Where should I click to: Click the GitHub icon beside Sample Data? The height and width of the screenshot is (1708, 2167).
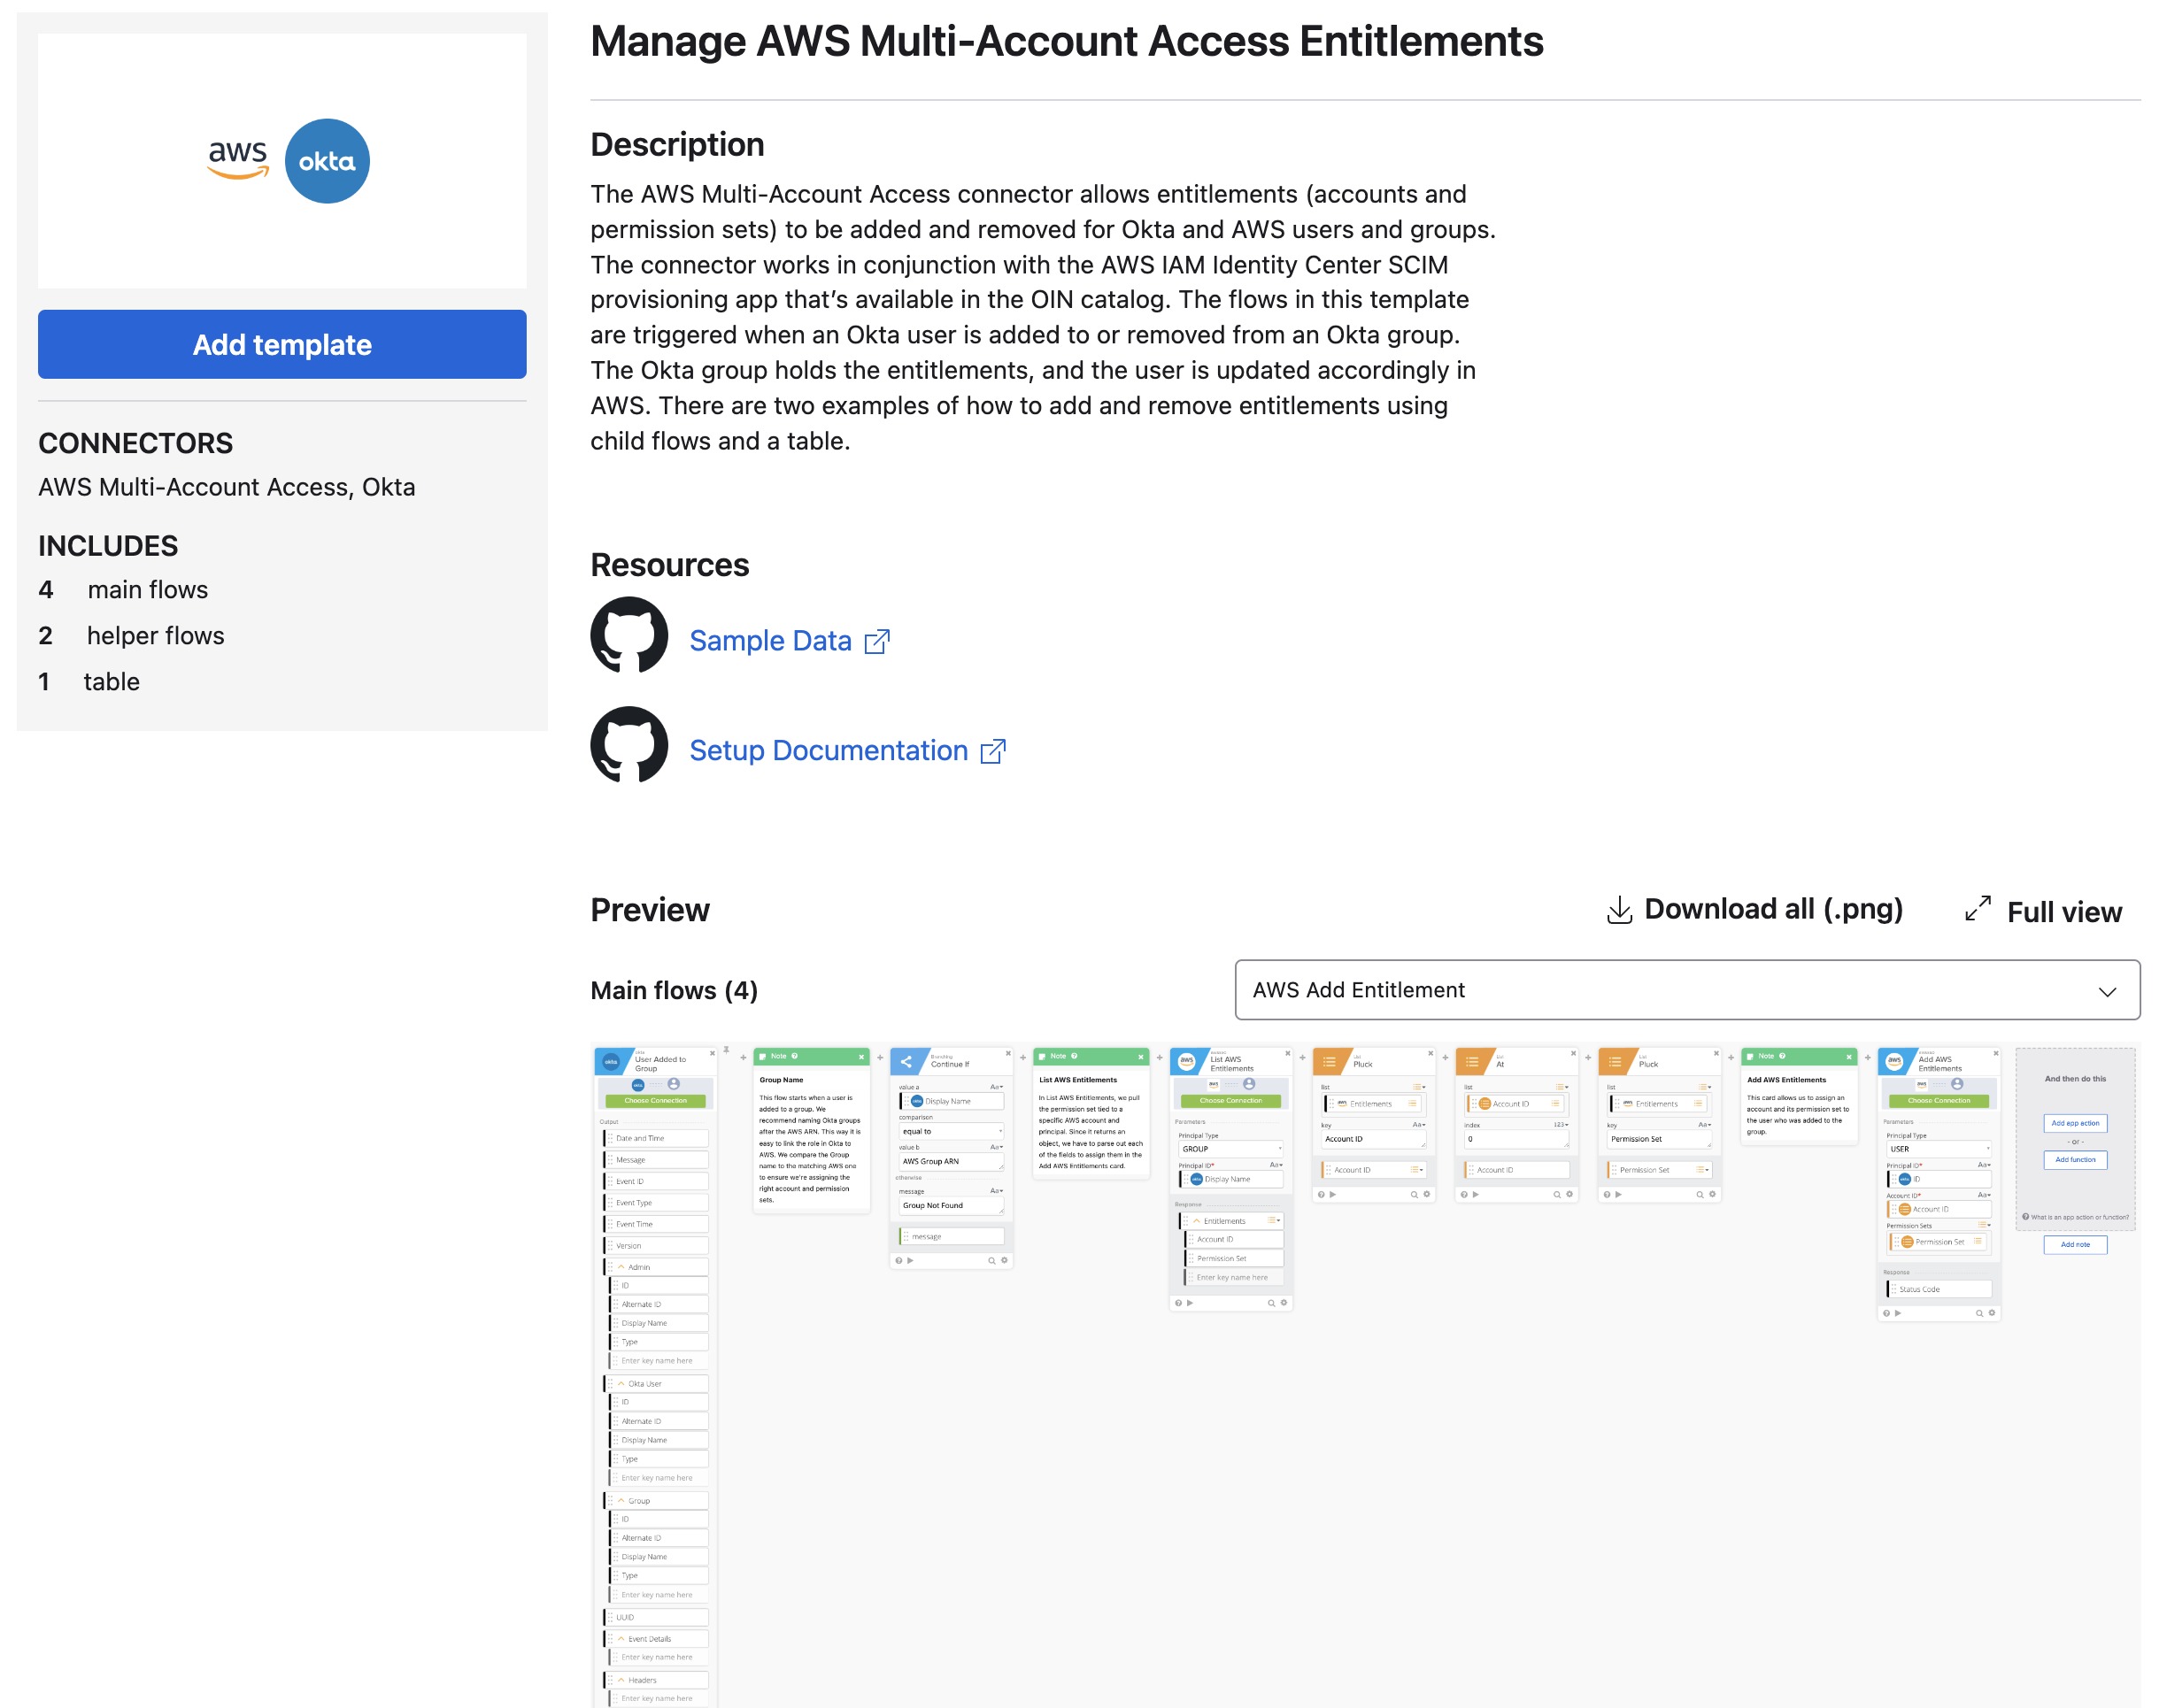[629, 636]
